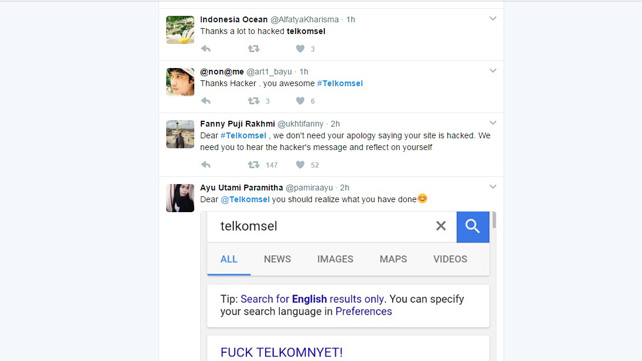Screen dimensions: 642x361
Task: Click the blue search magnifier button
Action: [472, 227]
